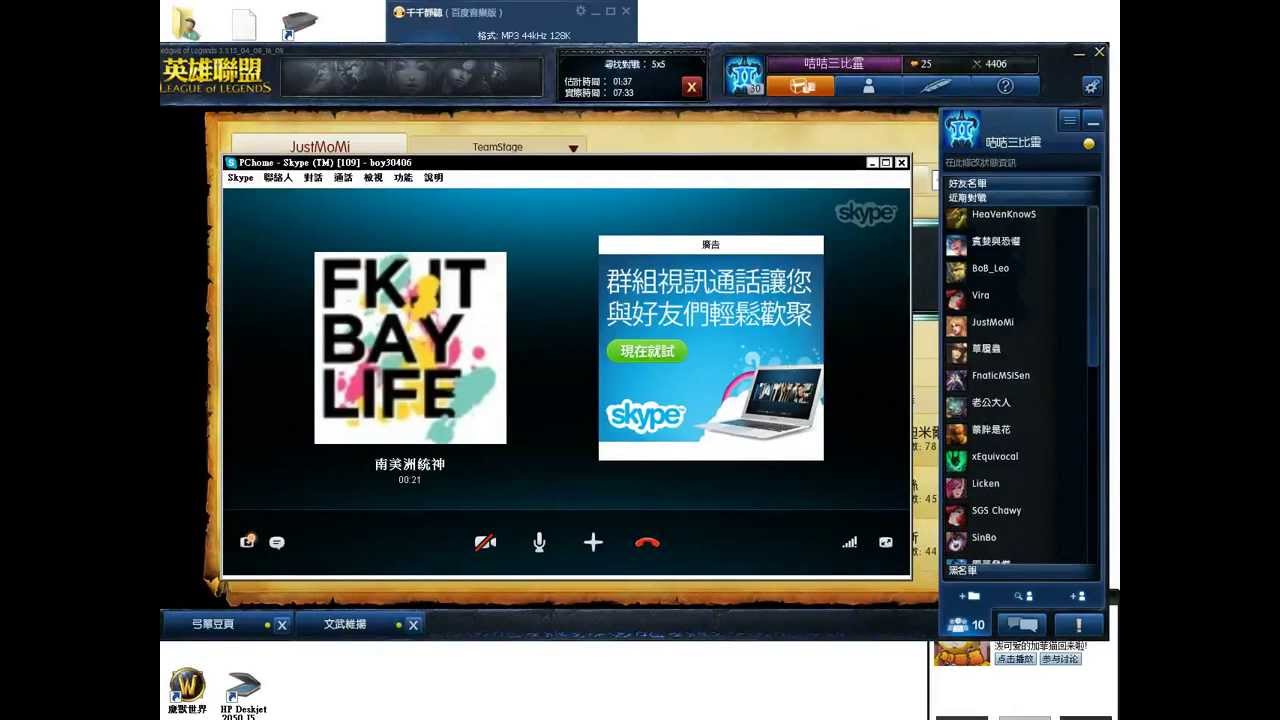
Task: Open the League help question mark icon
Action: pyautogui.click(x=1005, y=86)
